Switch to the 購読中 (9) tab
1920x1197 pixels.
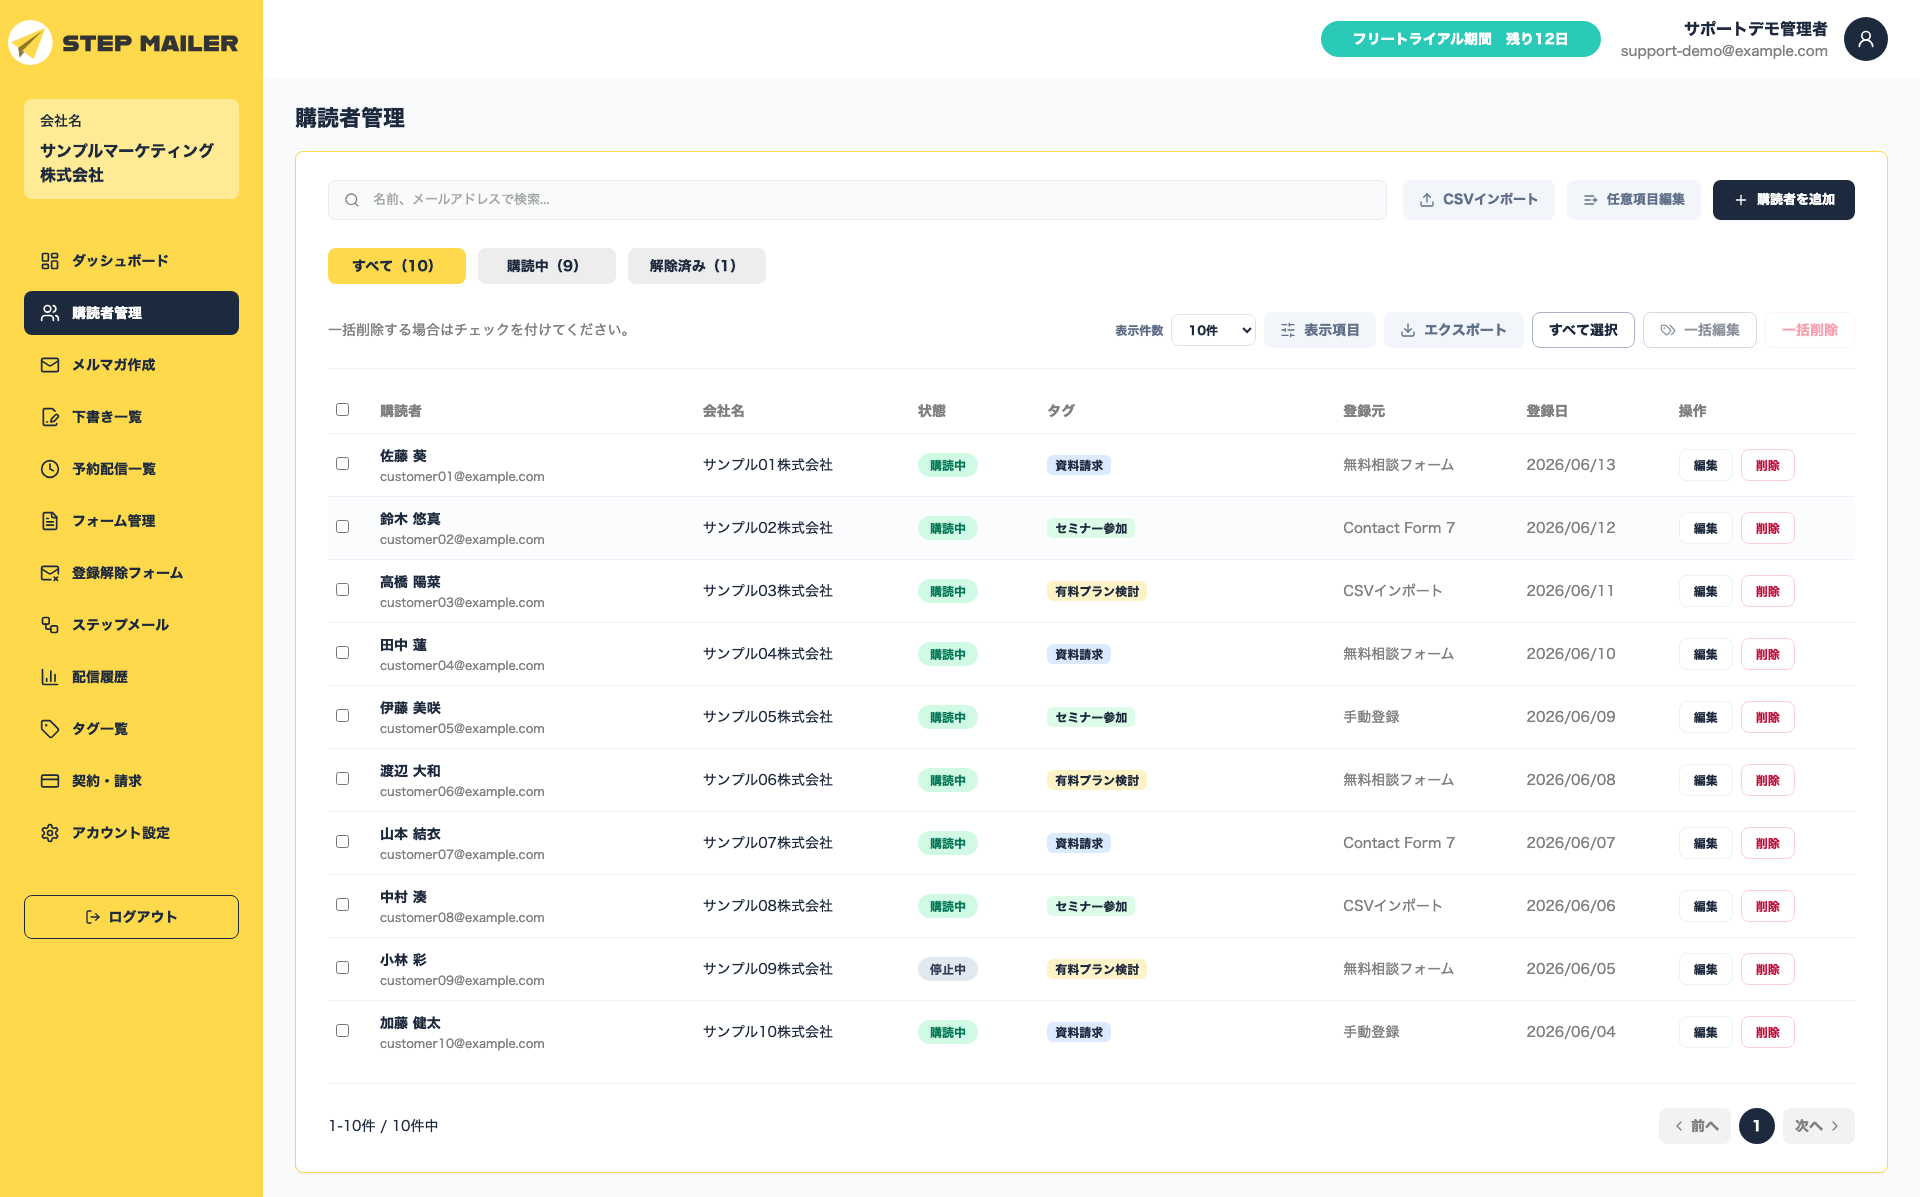click(546, 266)
